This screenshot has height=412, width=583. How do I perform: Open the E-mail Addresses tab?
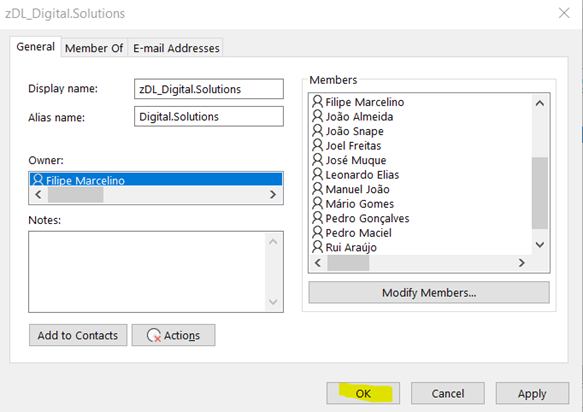176,48
